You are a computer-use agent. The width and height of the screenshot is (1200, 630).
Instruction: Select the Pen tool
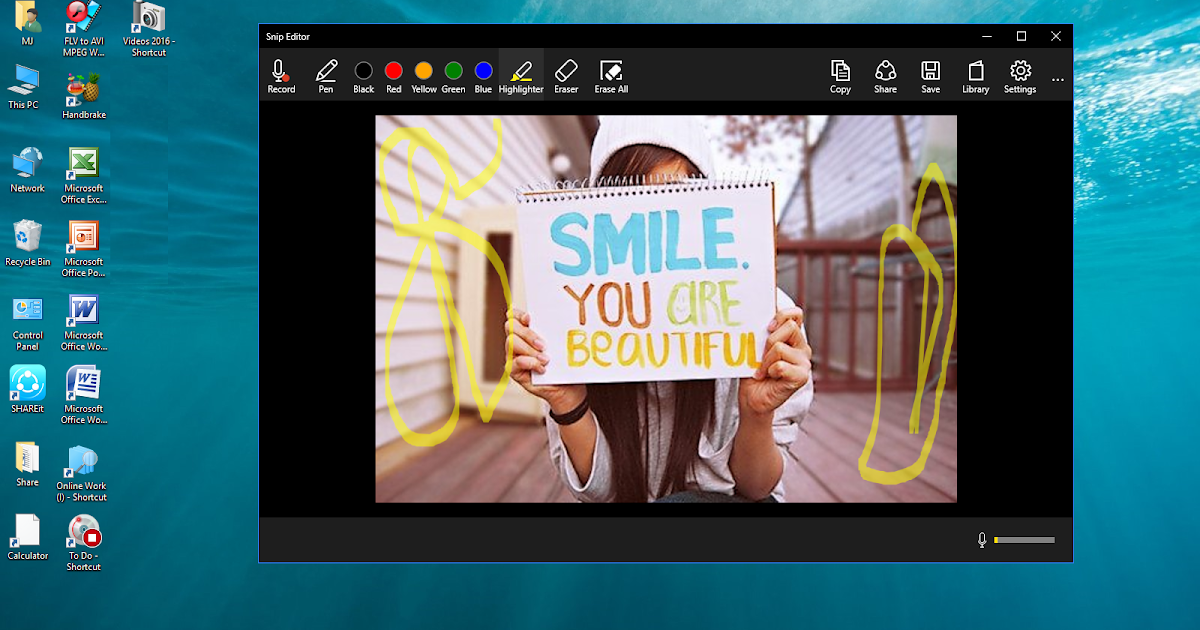tap(325, 75)
